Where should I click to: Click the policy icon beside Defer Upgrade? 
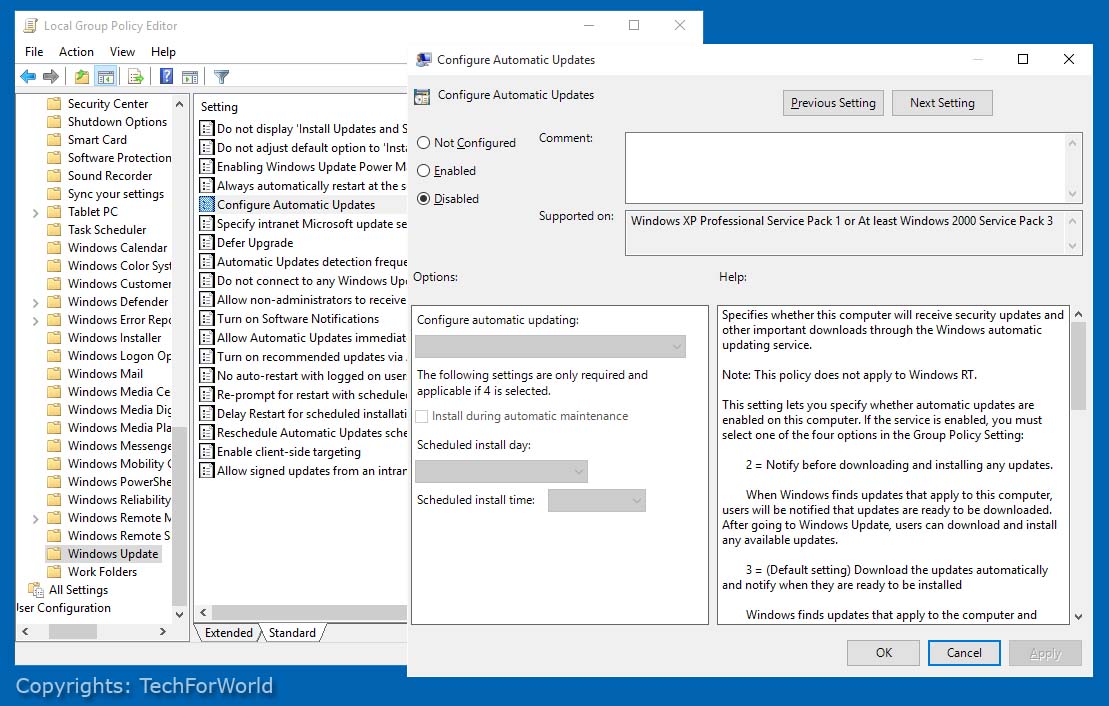(x=207, y=243)
